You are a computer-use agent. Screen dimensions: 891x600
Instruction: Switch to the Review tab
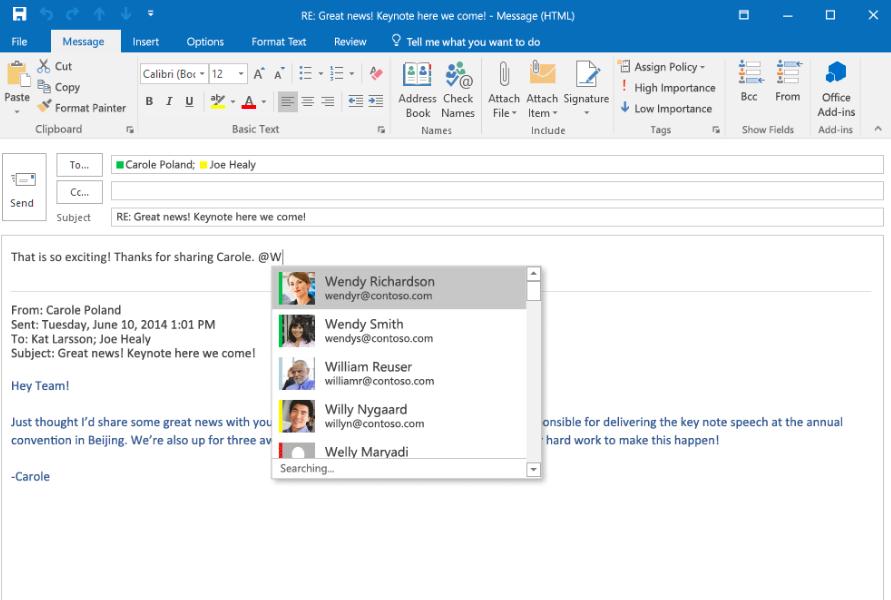[x=350, y=41]
